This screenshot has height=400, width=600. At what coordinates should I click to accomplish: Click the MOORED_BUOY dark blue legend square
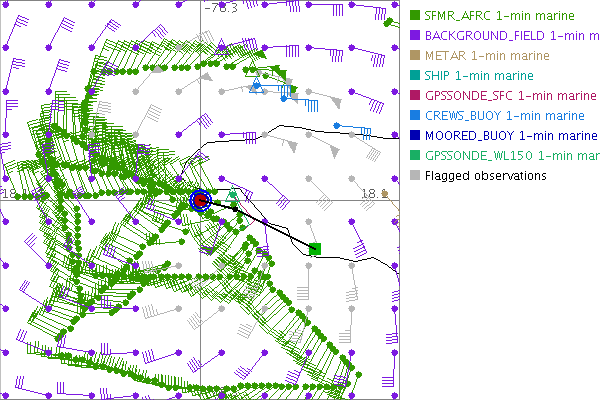click(x=415, y=136)
